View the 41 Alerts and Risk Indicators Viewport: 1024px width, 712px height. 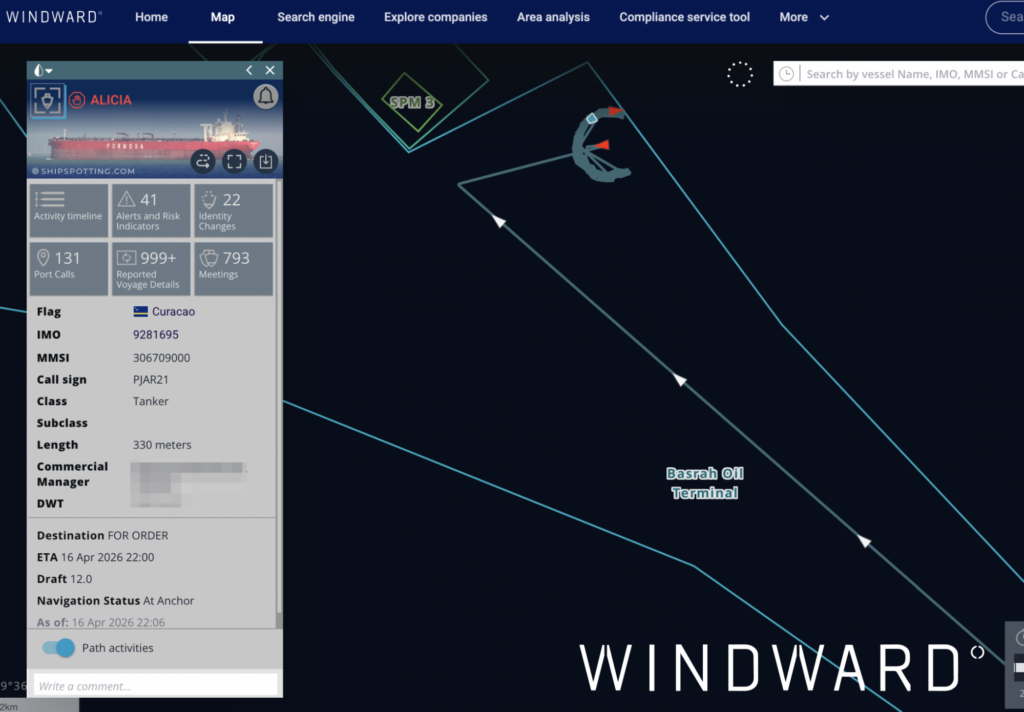point(150,209)
